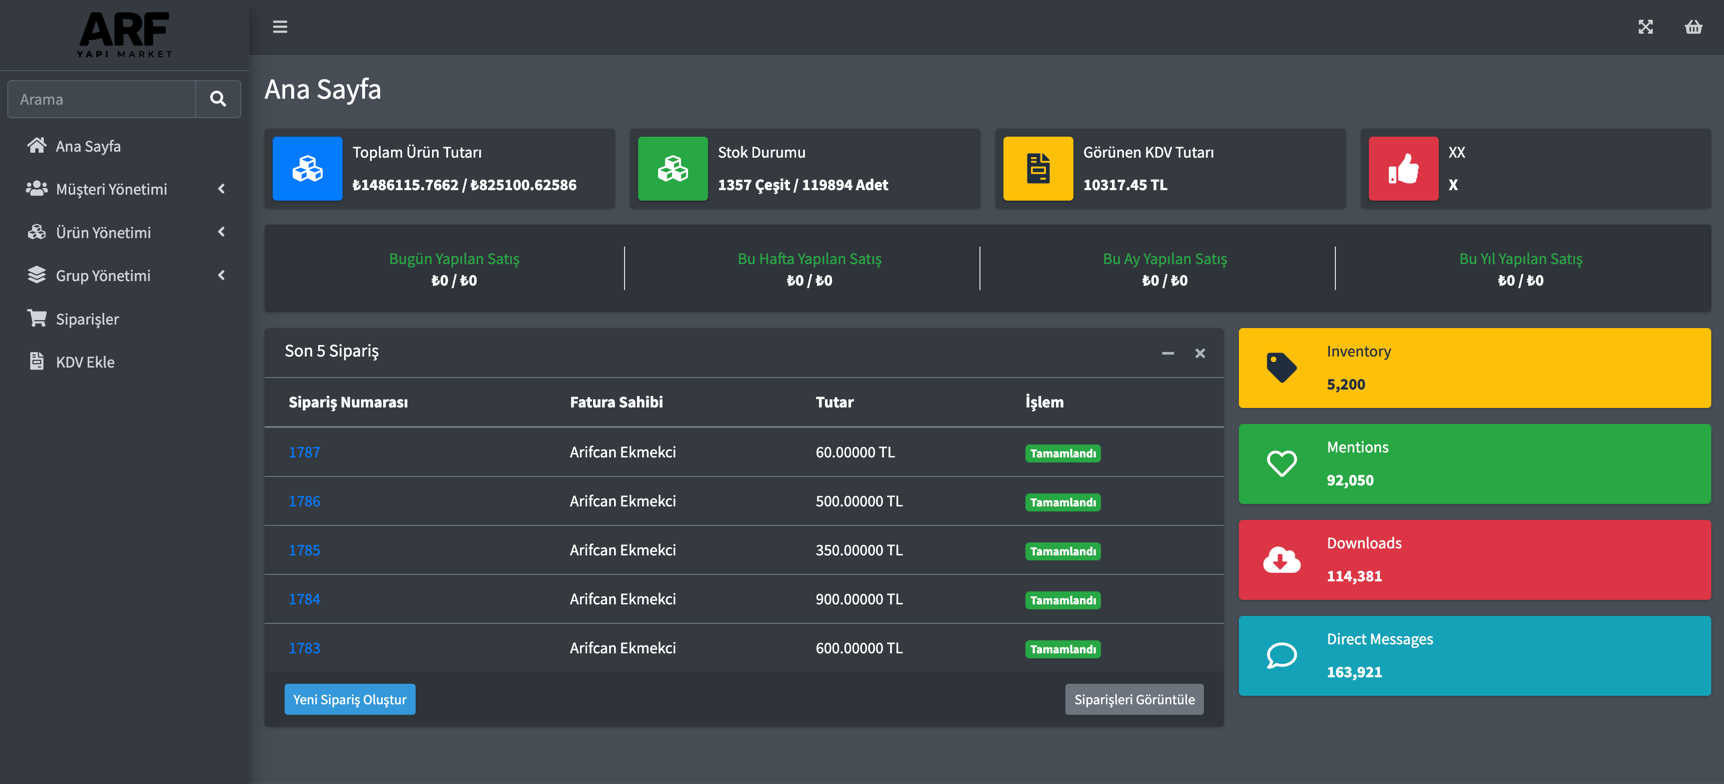Click the ARF Yapı Market logo
This screenshot has height=784, width=1724.
click(x=125, y=34)
